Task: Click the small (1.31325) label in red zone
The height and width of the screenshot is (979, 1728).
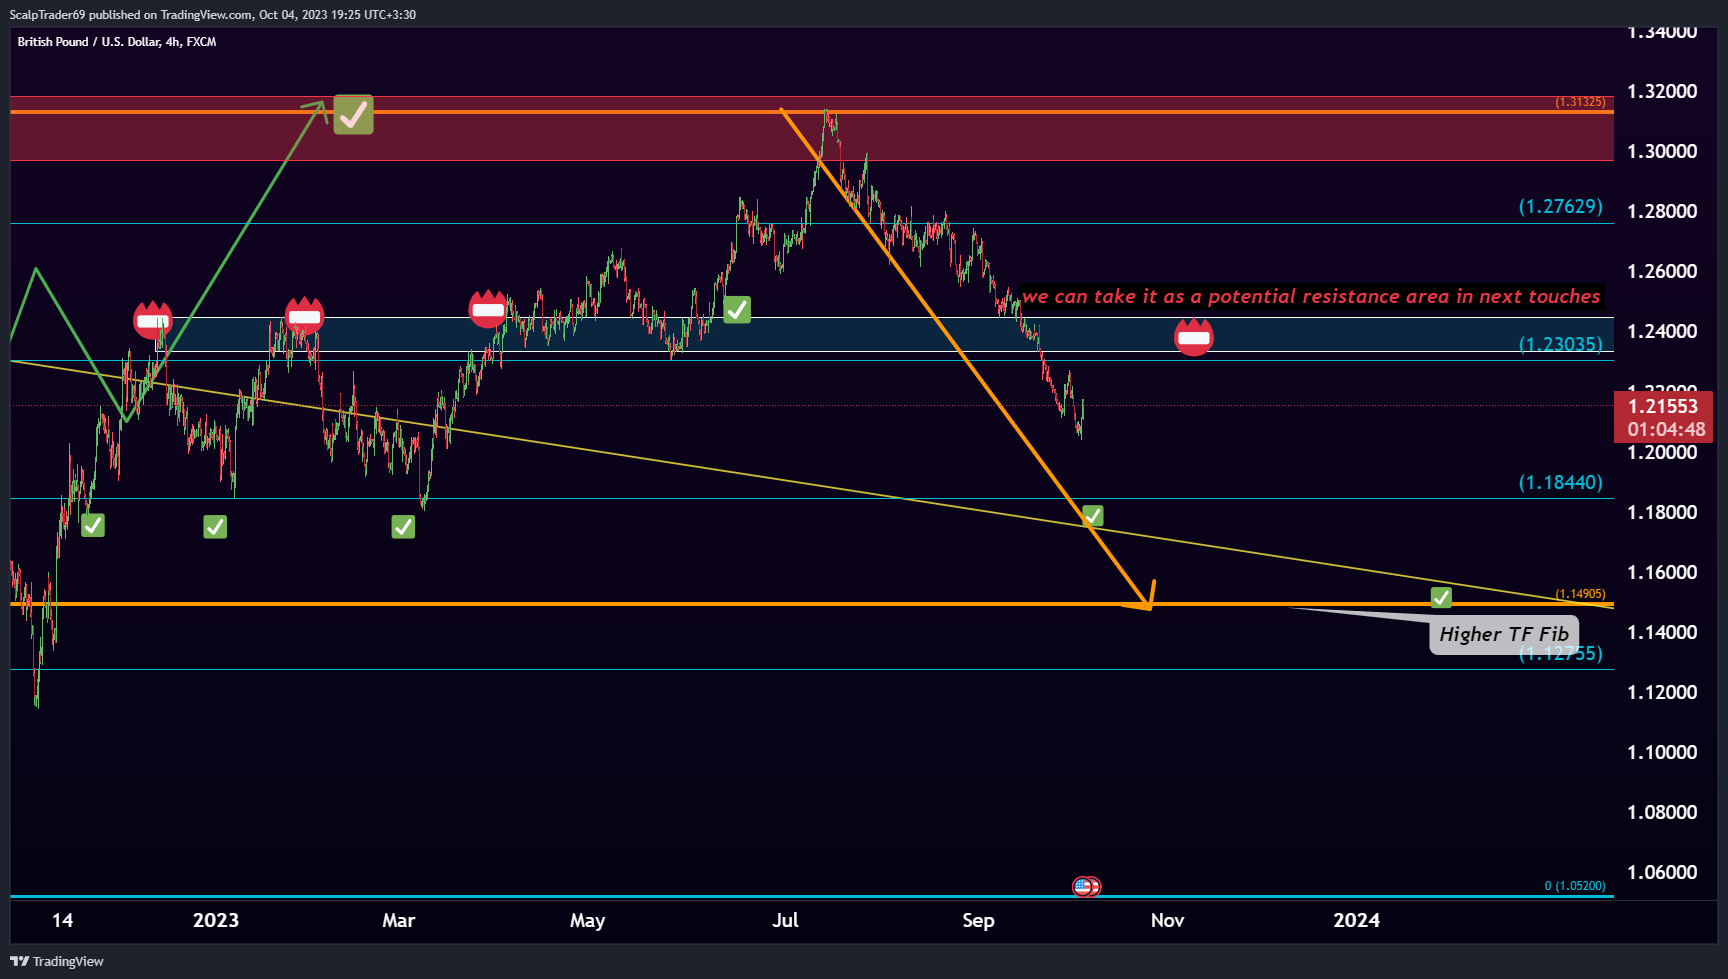Action: tap(1580, 102)
